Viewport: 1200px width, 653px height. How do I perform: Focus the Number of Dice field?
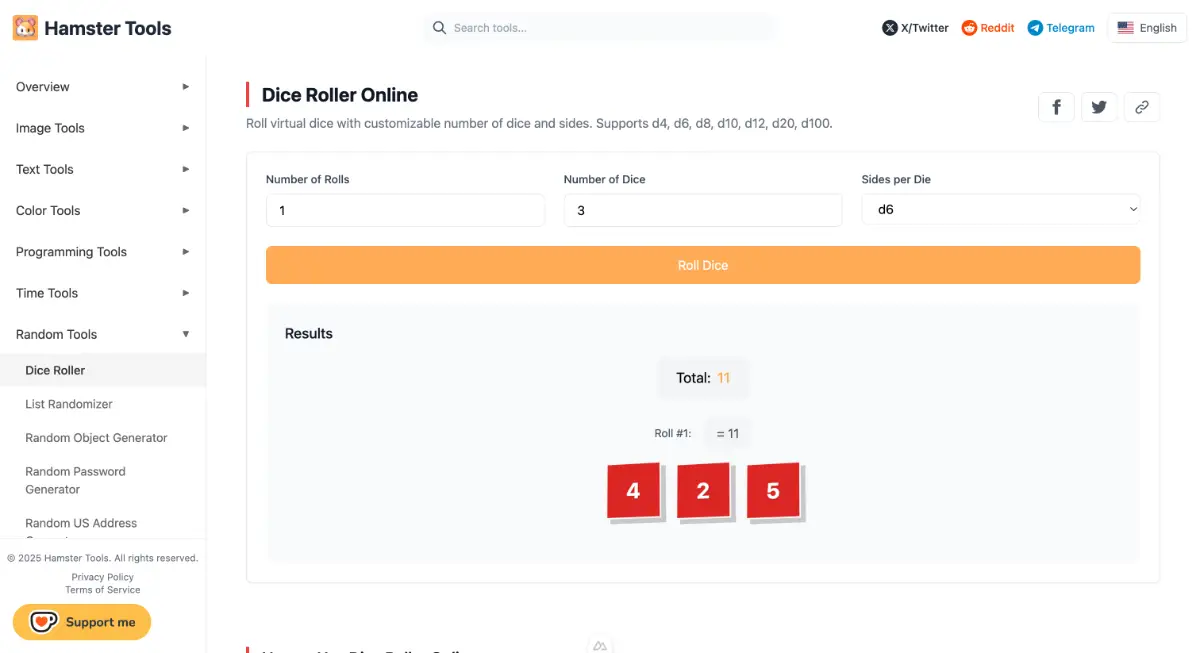[x=702, y=210]
